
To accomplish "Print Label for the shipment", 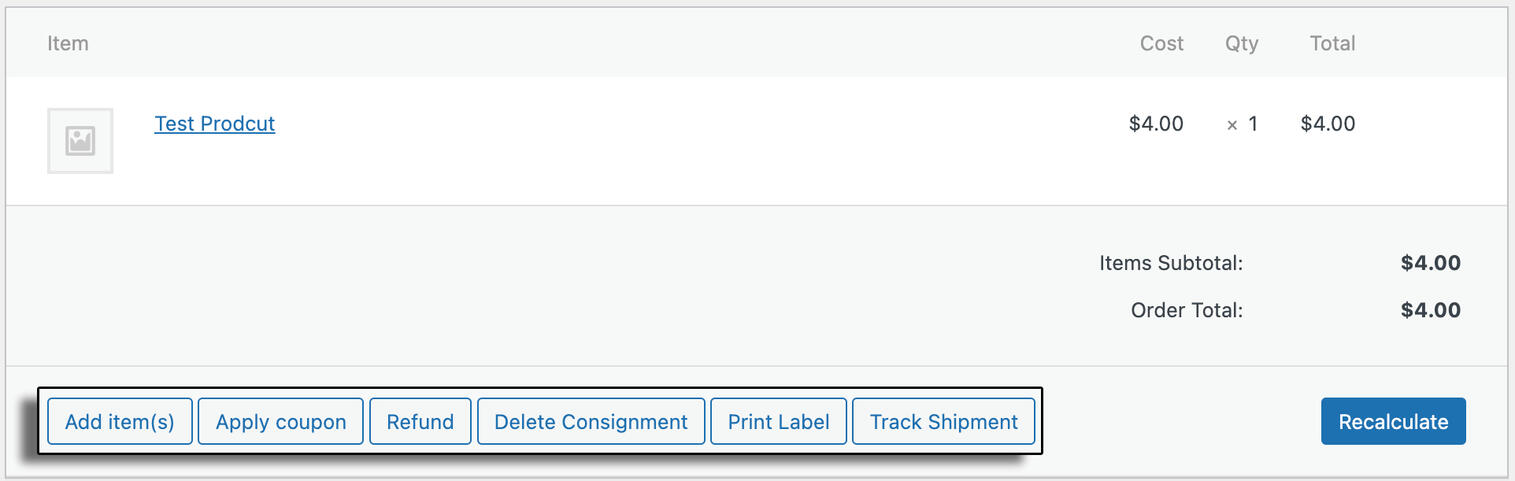I will (x=778, y=422).
